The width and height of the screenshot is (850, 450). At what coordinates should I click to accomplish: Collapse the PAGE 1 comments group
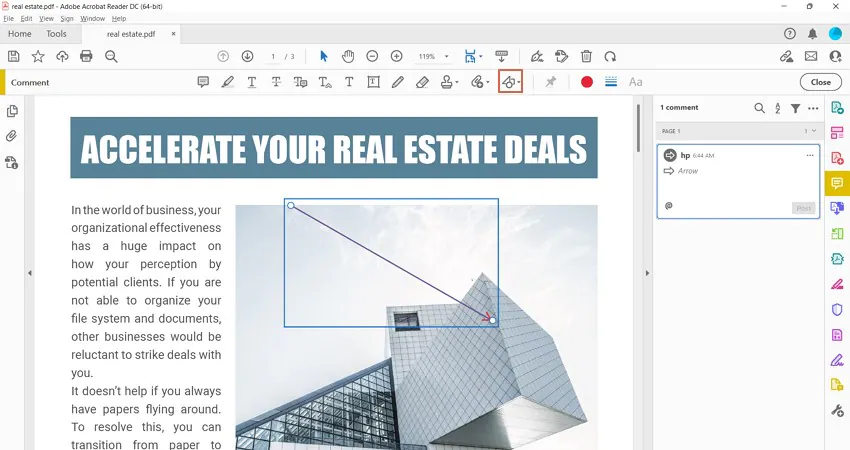click(x=814, y=131)
